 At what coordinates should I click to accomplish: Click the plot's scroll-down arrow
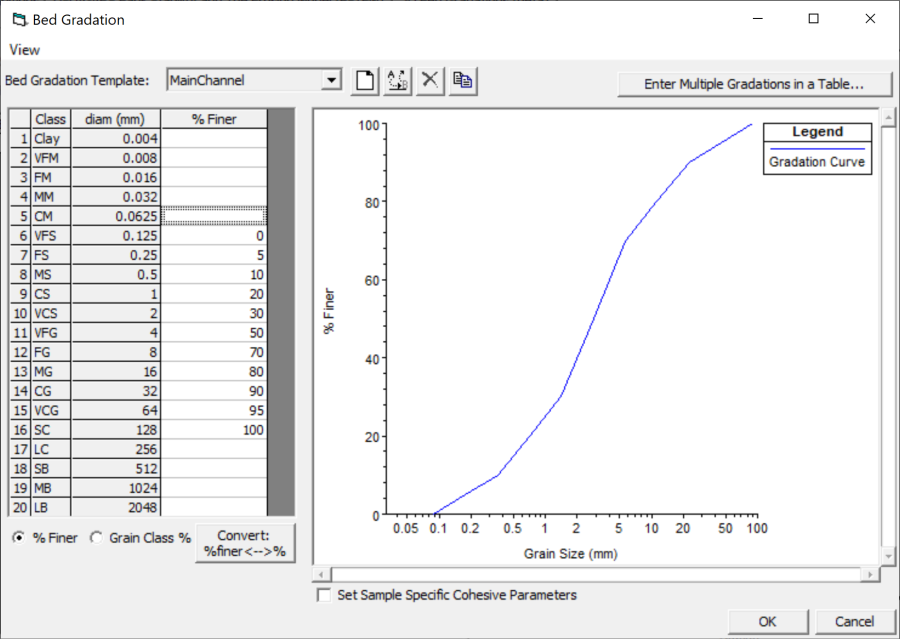886,555
